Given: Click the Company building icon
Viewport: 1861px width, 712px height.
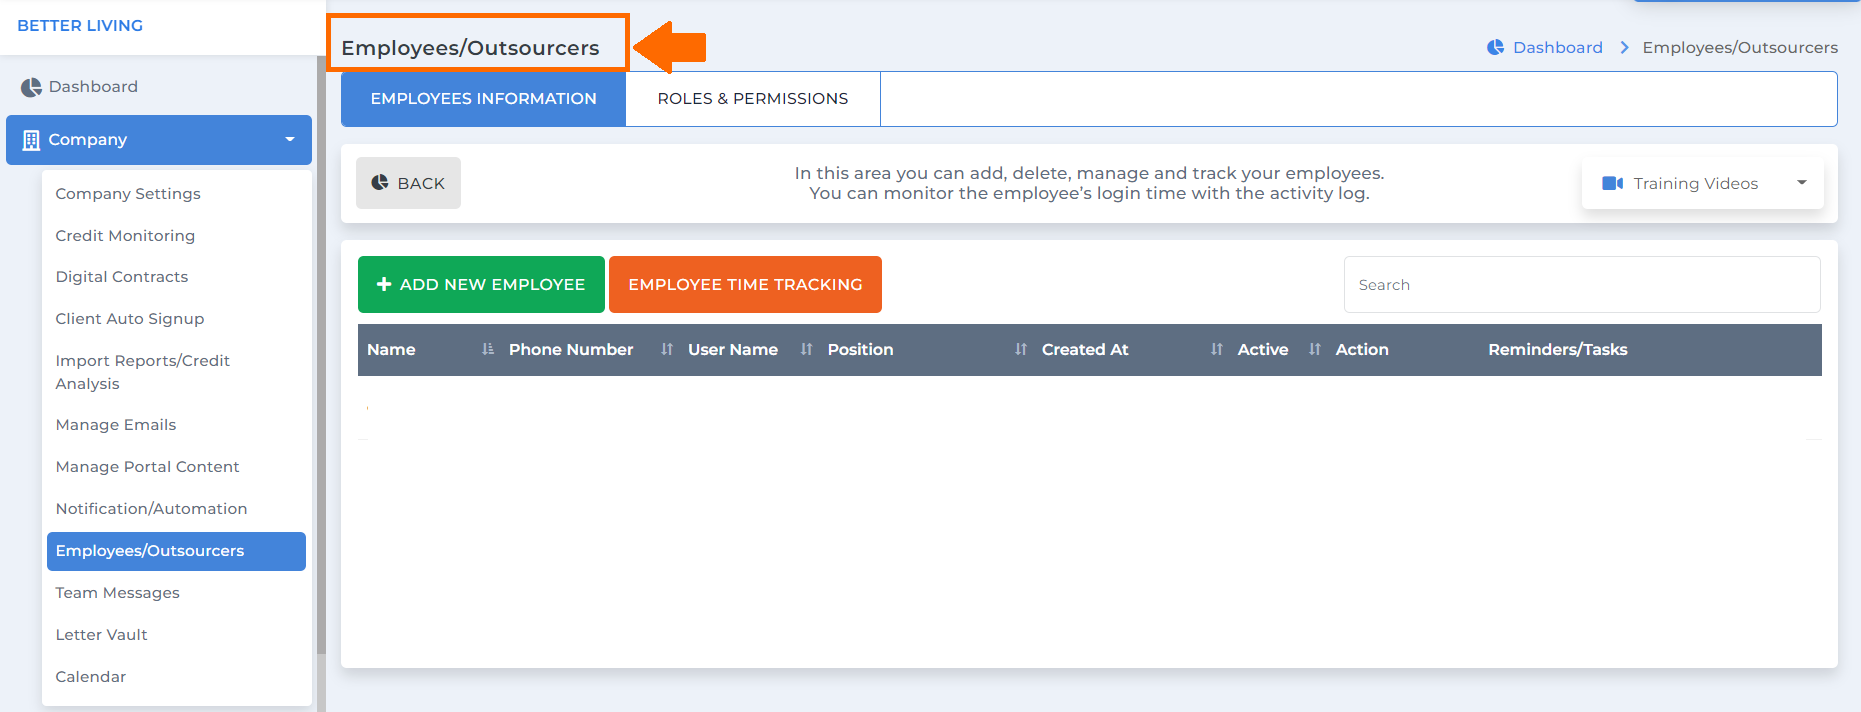Looking at the screenshot, I should click(31, 140).
